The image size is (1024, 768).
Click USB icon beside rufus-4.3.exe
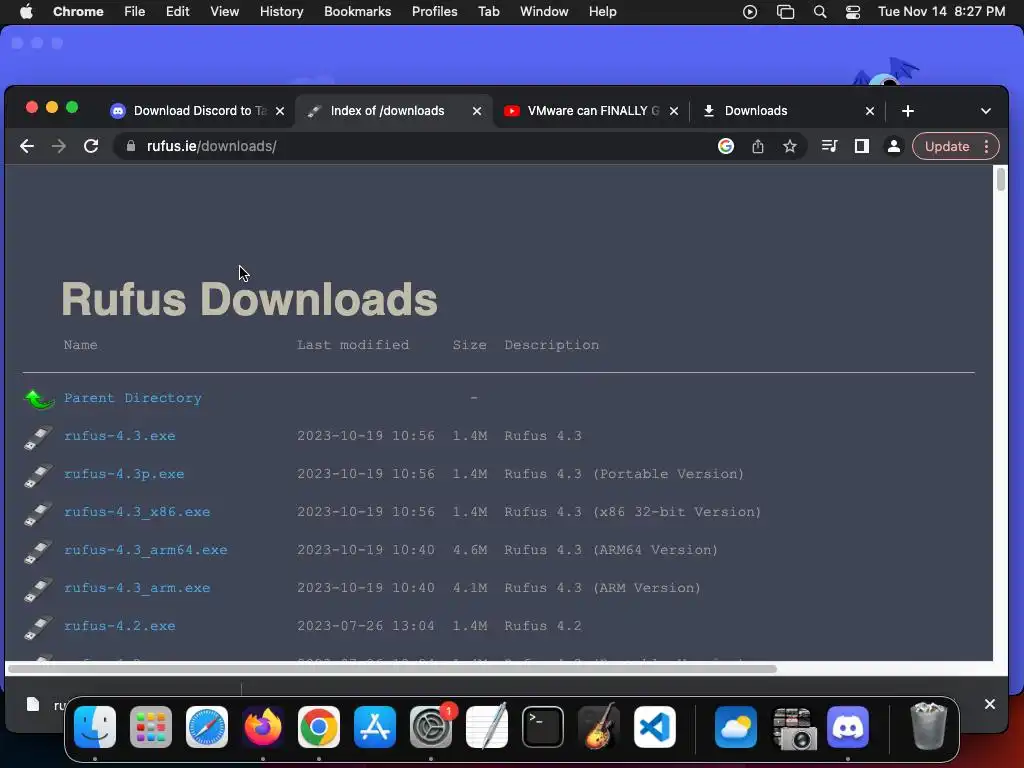39,438
